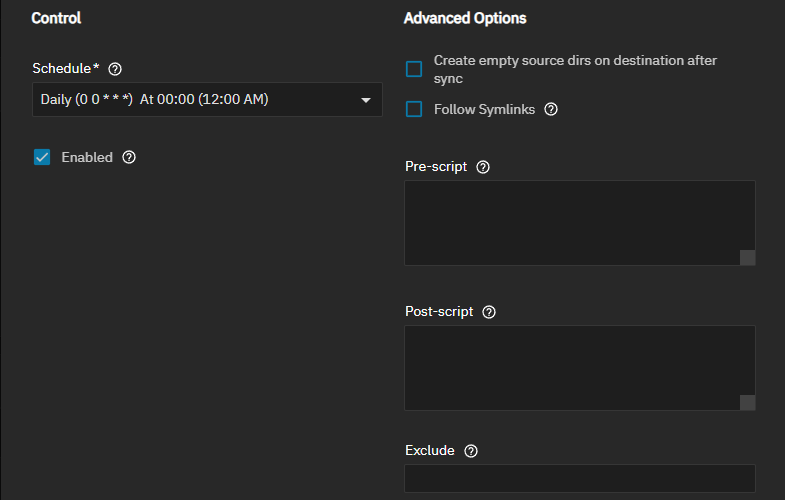
Task: Open the Pre-script help tooltip icon
Action: pos(483,167)
